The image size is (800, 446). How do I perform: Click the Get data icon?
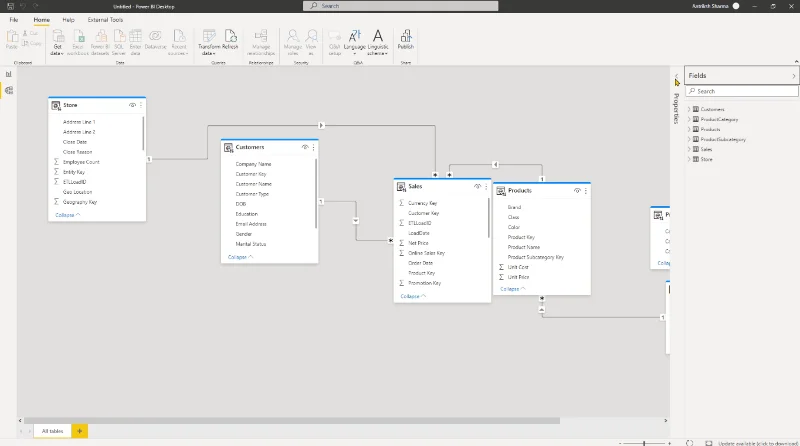pyautogui.click(x=58, y=36)
